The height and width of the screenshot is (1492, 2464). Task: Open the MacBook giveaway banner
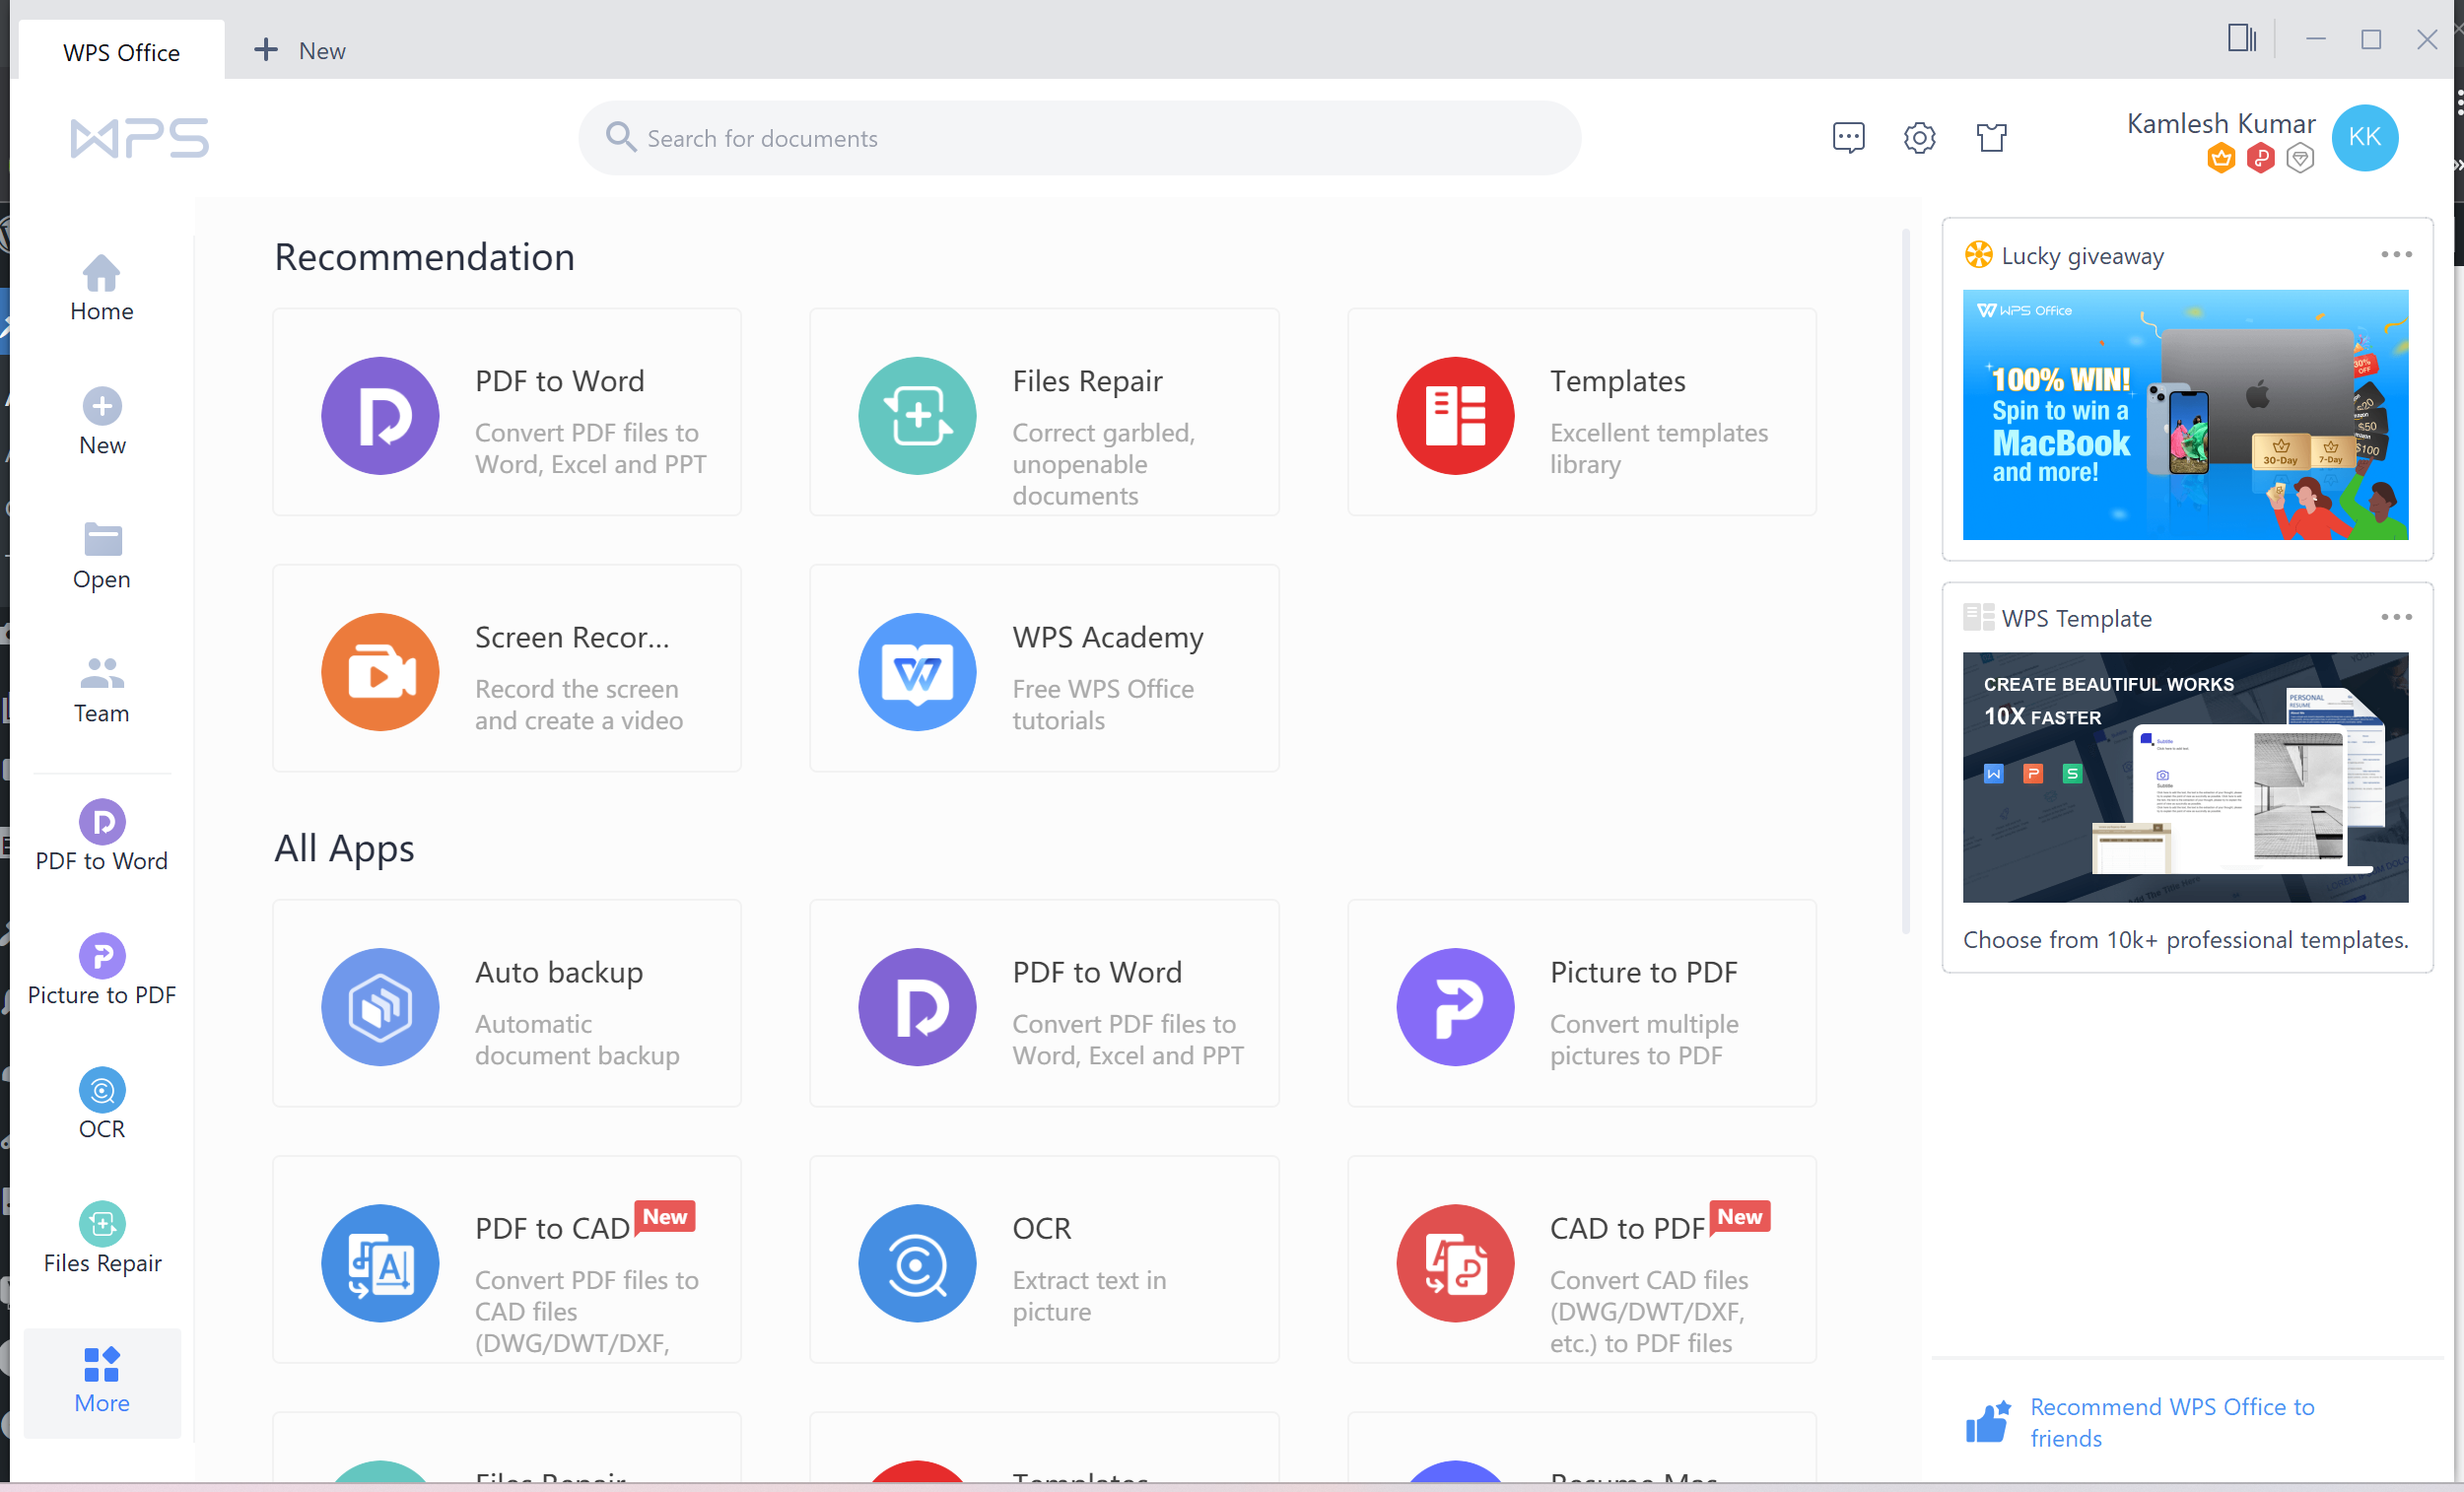pyautogui.click(x=2185, y=415)
